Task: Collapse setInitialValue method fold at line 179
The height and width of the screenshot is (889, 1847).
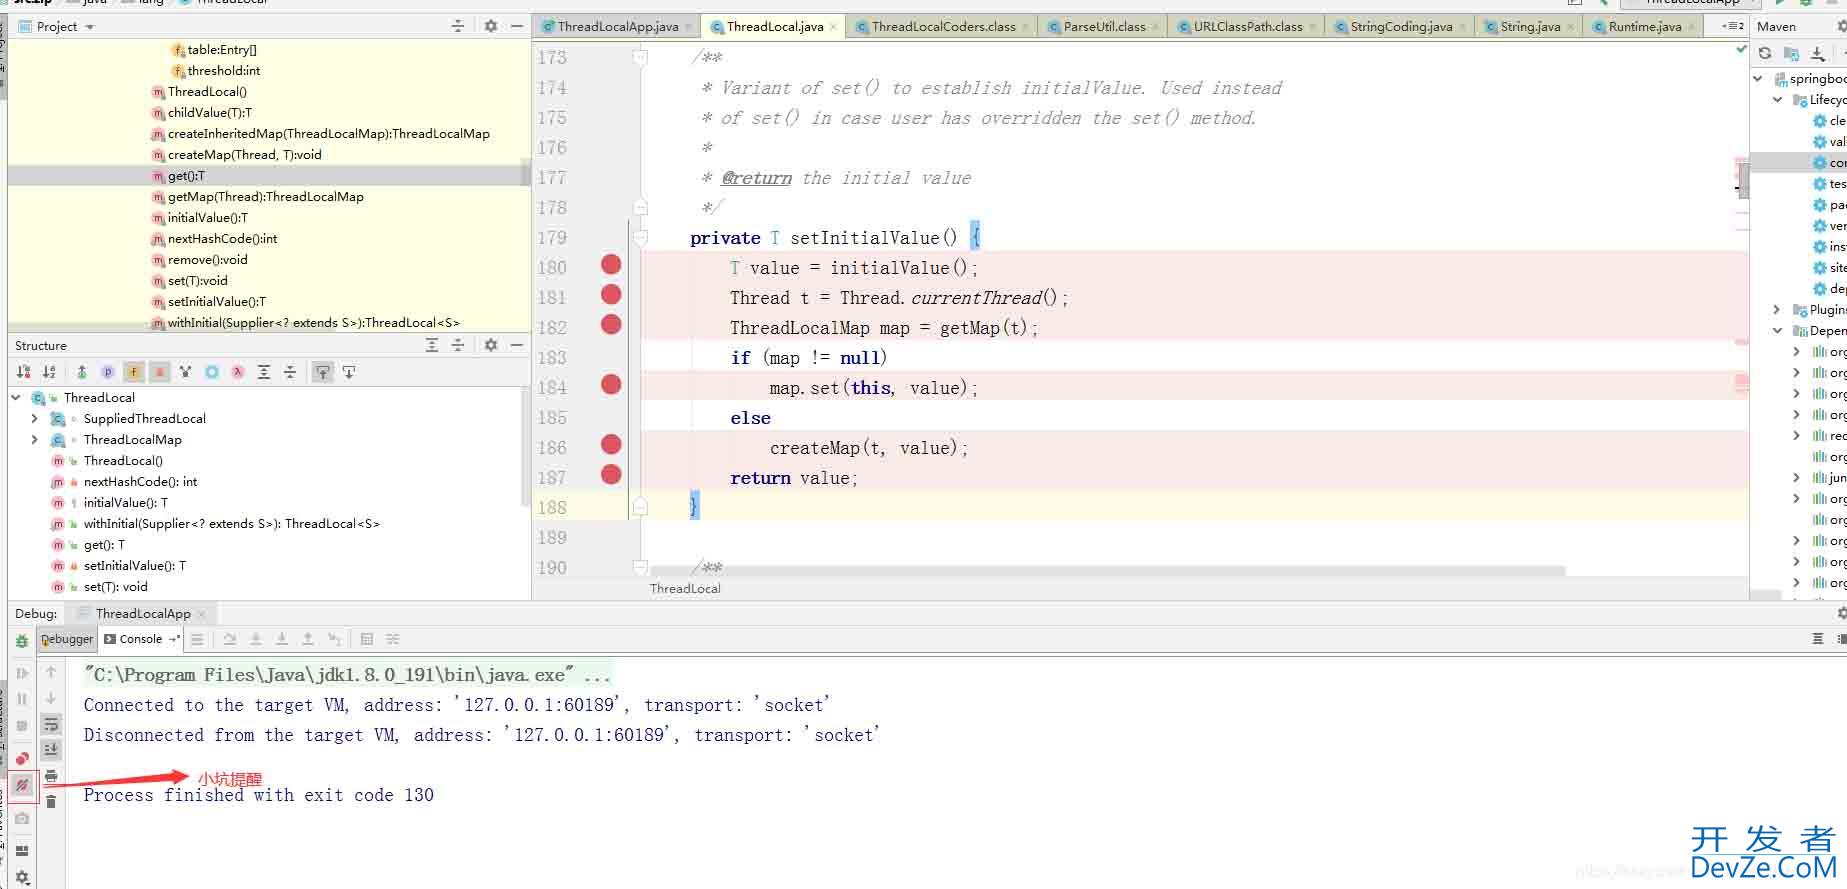Action: (640, 237)
